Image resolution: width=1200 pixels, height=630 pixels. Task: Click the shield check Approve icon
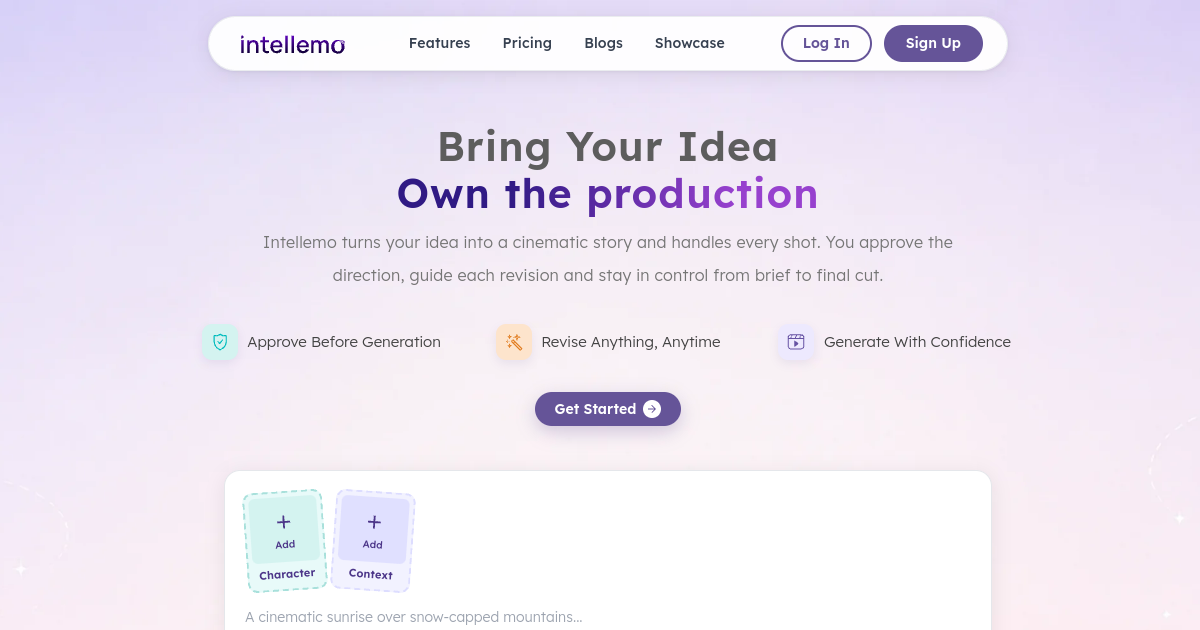pyautogui.click(x=220, y=342)
